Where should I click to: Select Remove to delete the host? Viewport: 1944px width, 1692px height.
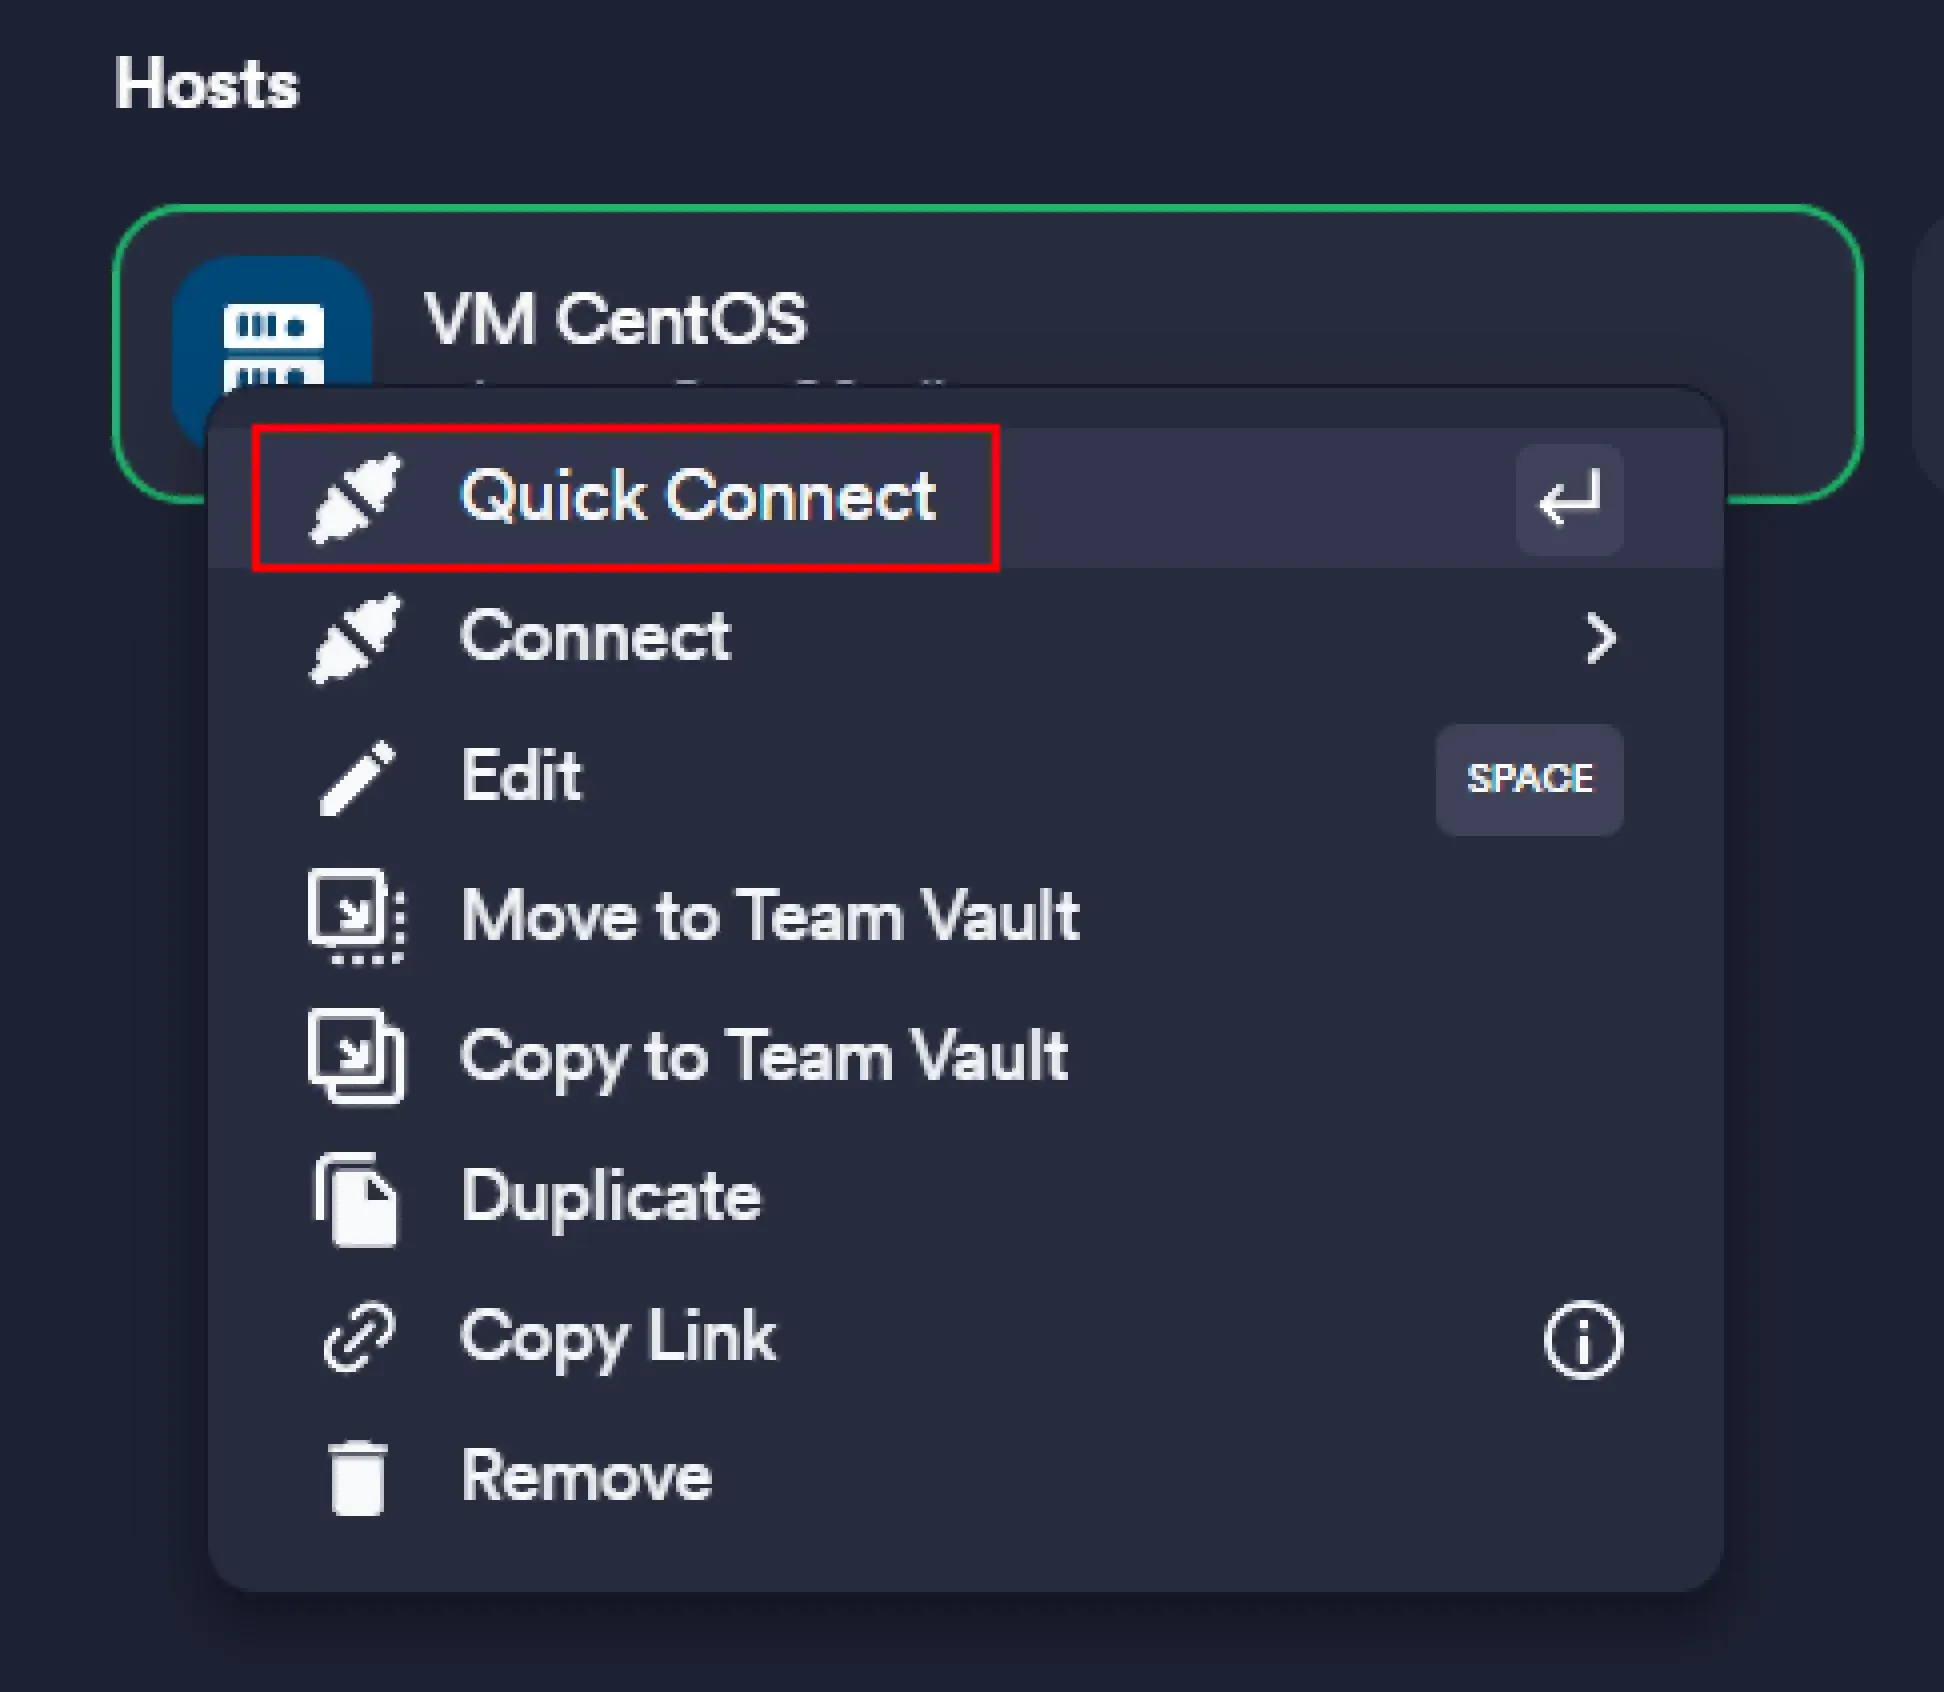pos(586,1477)
